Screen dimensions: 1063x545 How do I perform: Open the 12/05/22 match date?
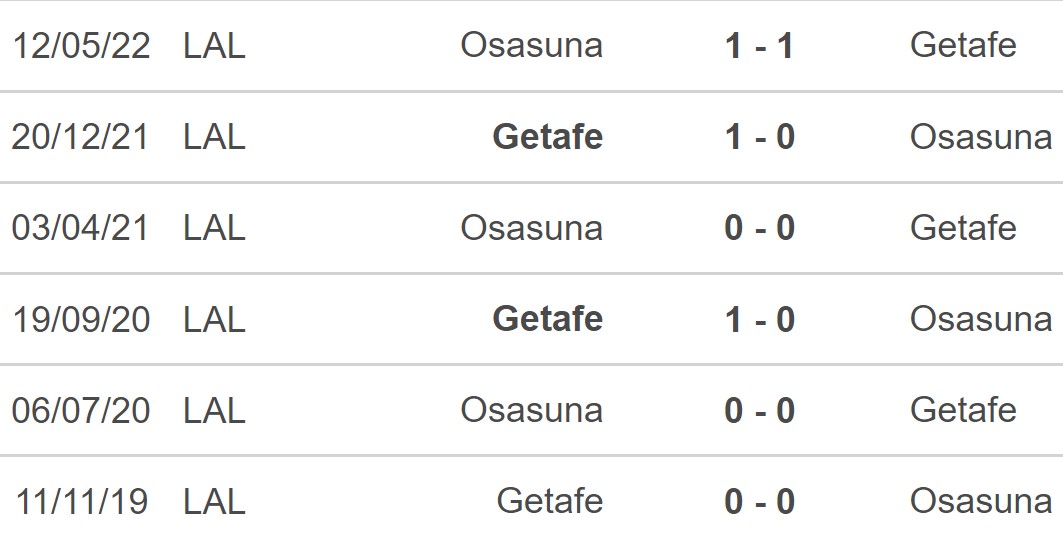[81, 46]
